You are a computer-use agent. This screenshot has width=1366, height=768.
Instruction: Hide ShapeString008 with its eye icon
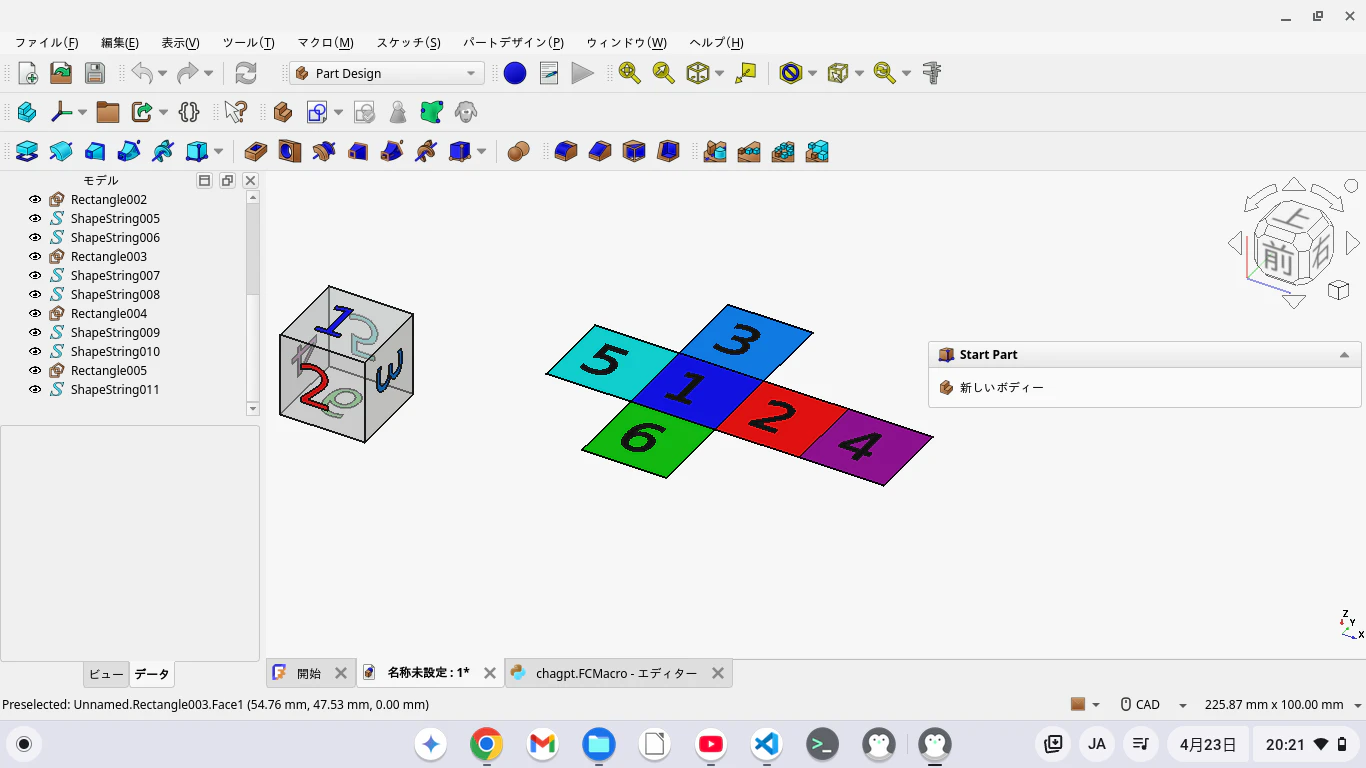point(35,295)
